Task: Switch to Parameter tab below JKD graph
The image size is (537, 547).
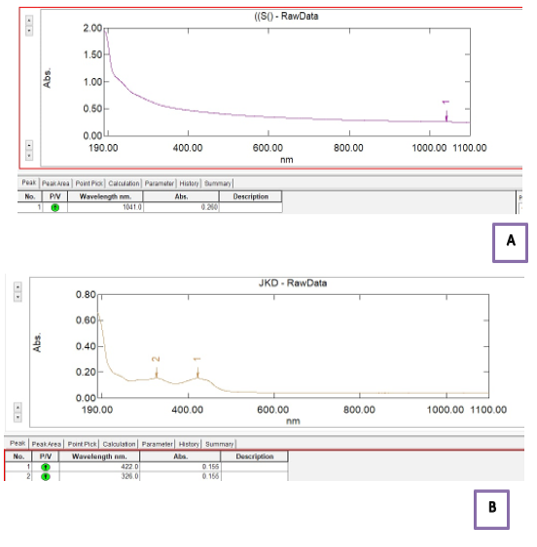Action: pos(157,444)
